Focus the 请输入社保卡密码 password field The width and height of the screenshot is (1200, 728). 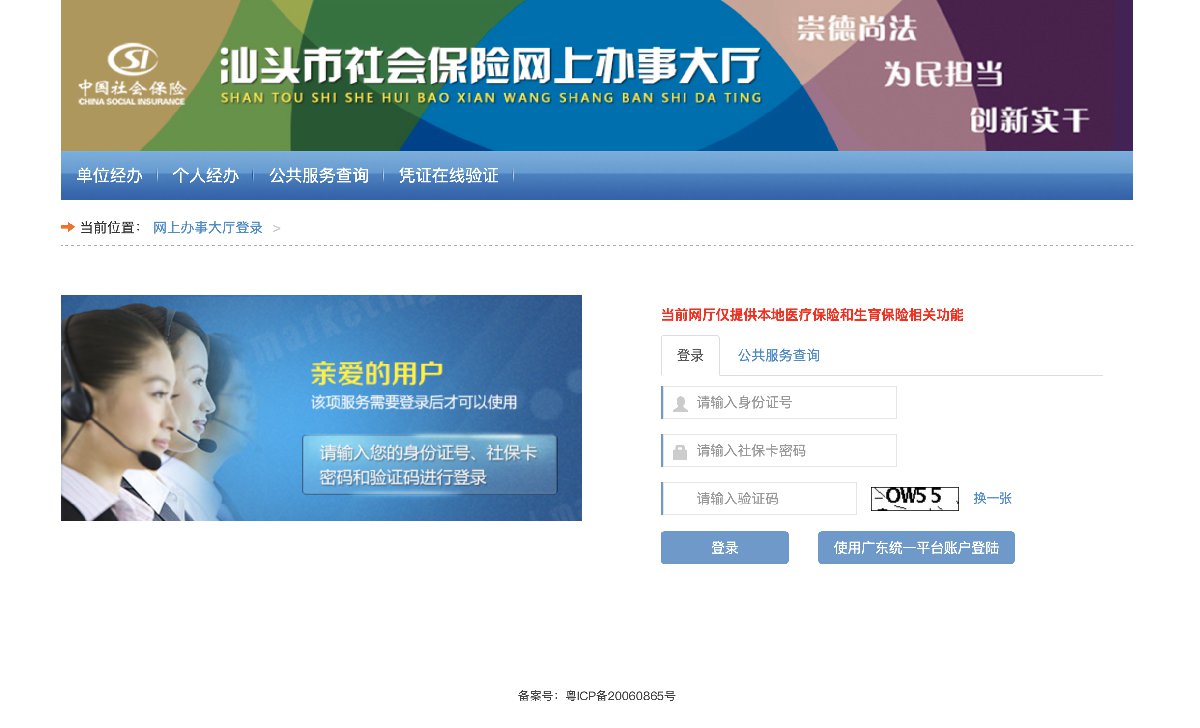pyautogui.click(x=790, y=451)
